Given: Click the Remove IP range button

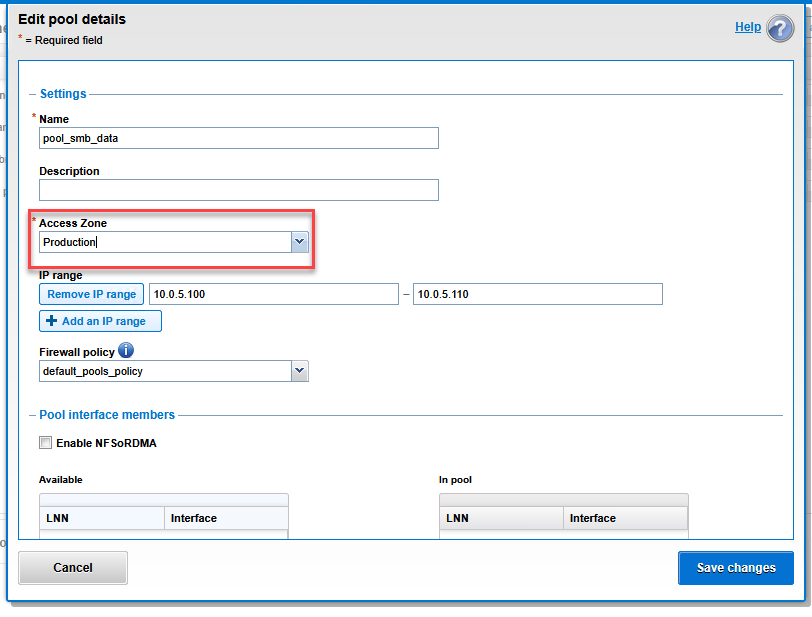Looking at the screenshot, I should click(x=91, y=294).
